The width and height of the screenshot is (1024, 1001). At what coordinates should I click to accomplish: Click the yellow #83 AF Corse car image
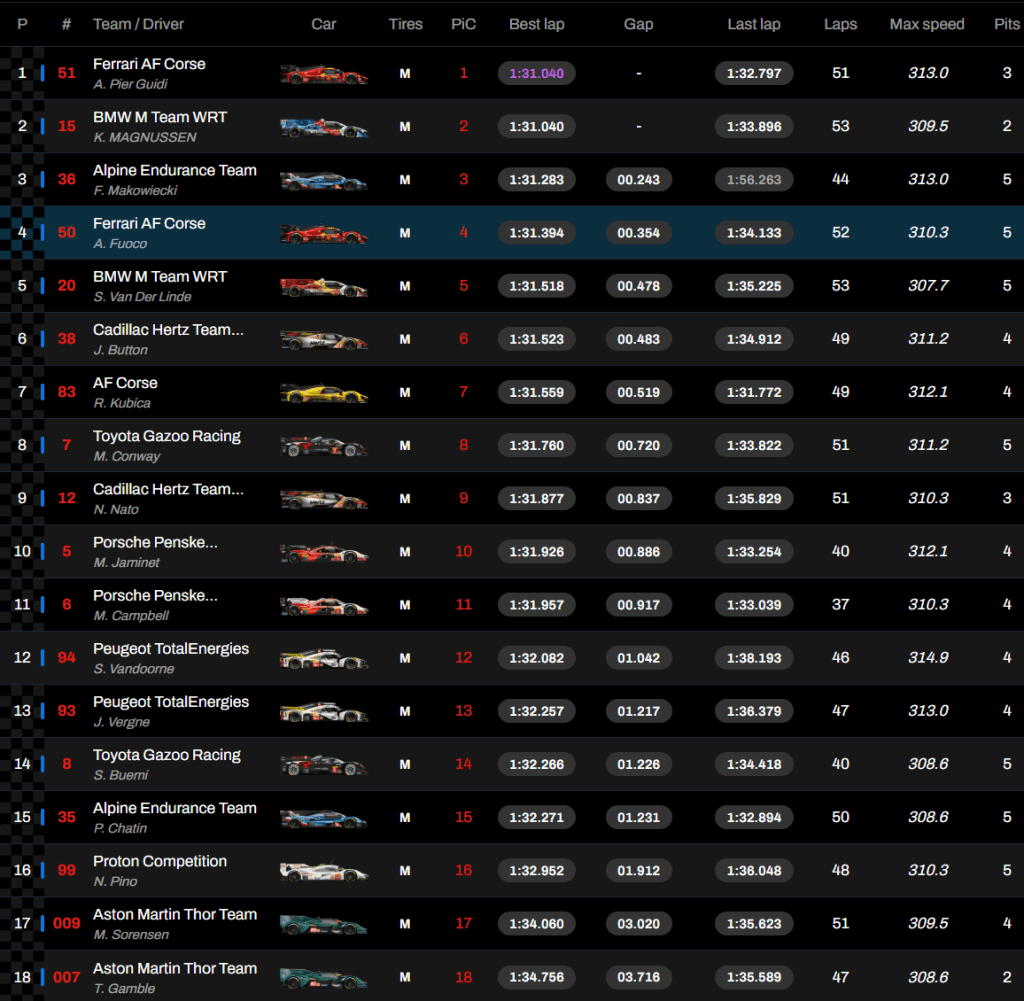324,392
